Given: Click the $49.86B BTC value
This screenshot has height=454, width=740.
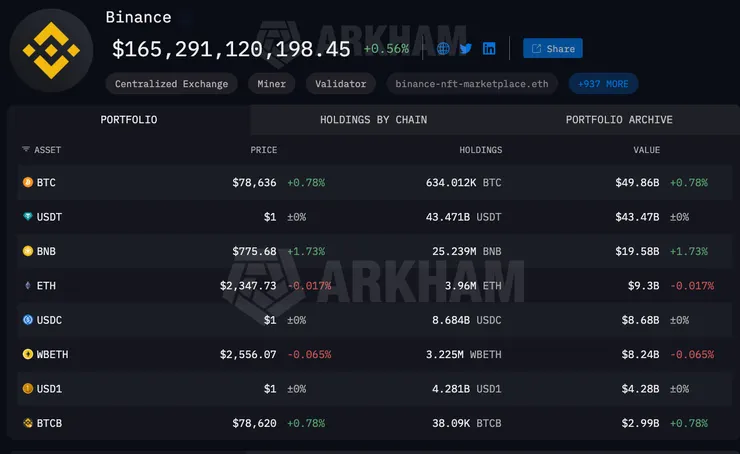Looking at the screenshot, I should 637,183.
